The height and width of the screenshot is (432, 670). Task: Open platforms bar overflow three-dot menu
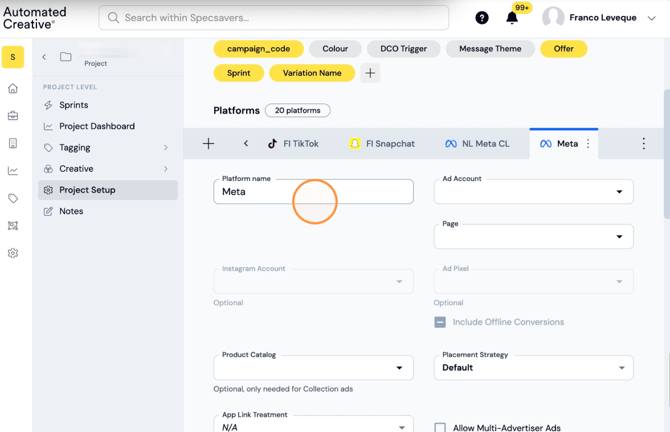tap(644, 144)
